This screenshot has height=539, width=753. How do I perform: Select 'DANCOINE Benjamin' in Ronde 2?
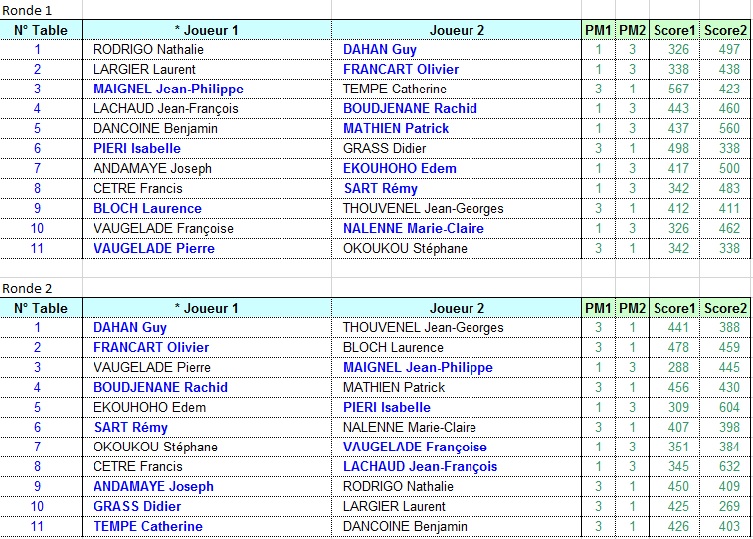click(405, 526)
